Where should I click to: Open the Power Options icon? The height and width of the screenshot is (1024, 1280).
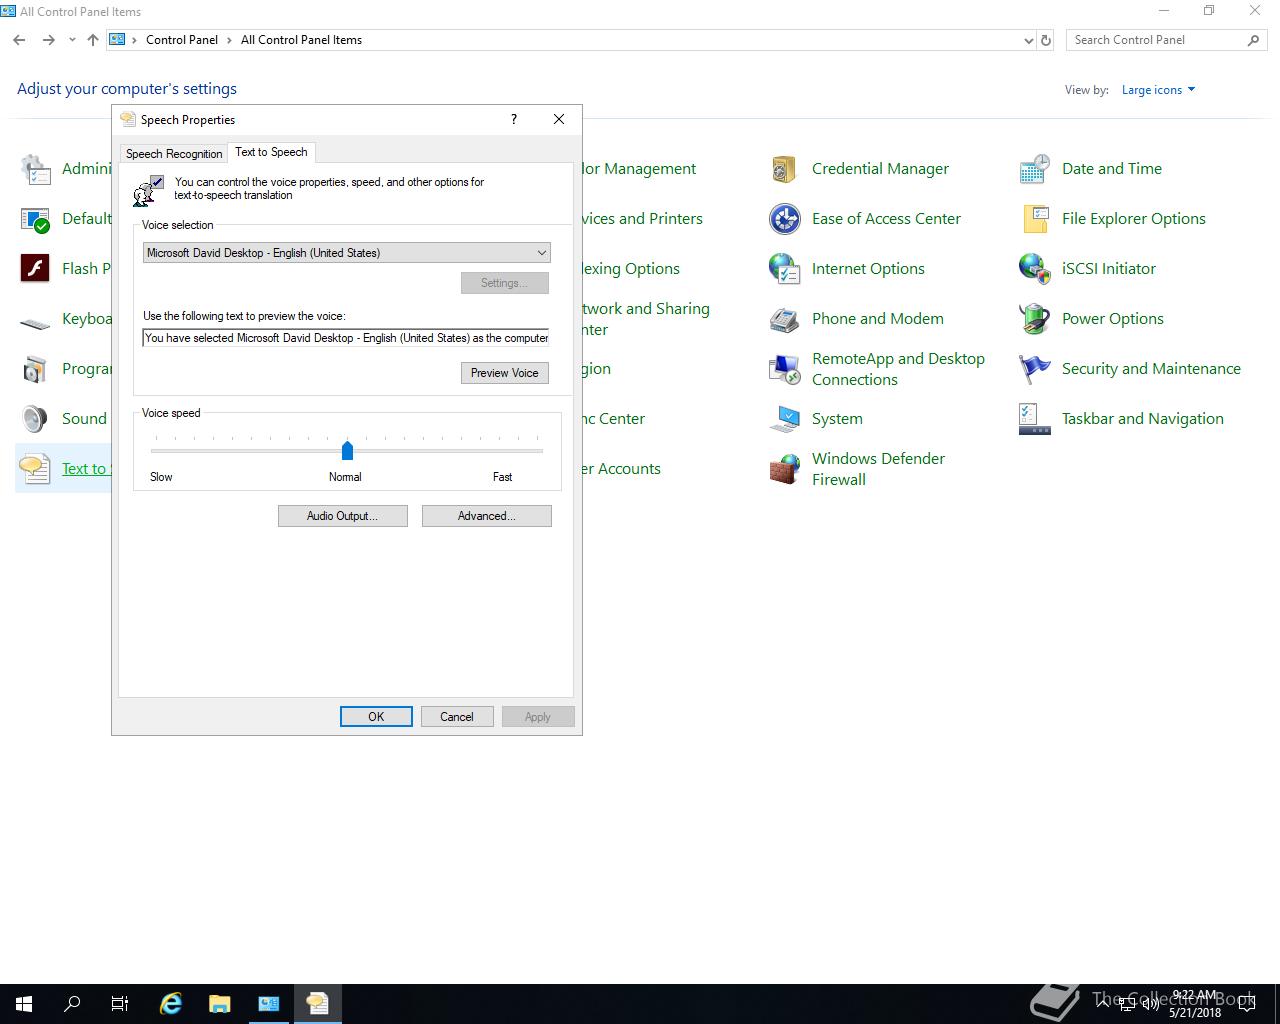click(1034, 319)
